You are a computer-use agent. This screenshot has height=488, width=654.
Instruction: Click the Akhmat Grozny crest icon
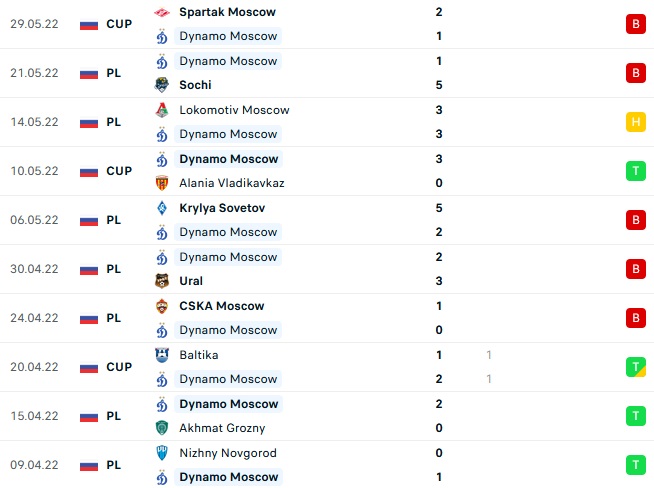click(x=162, y=428)
